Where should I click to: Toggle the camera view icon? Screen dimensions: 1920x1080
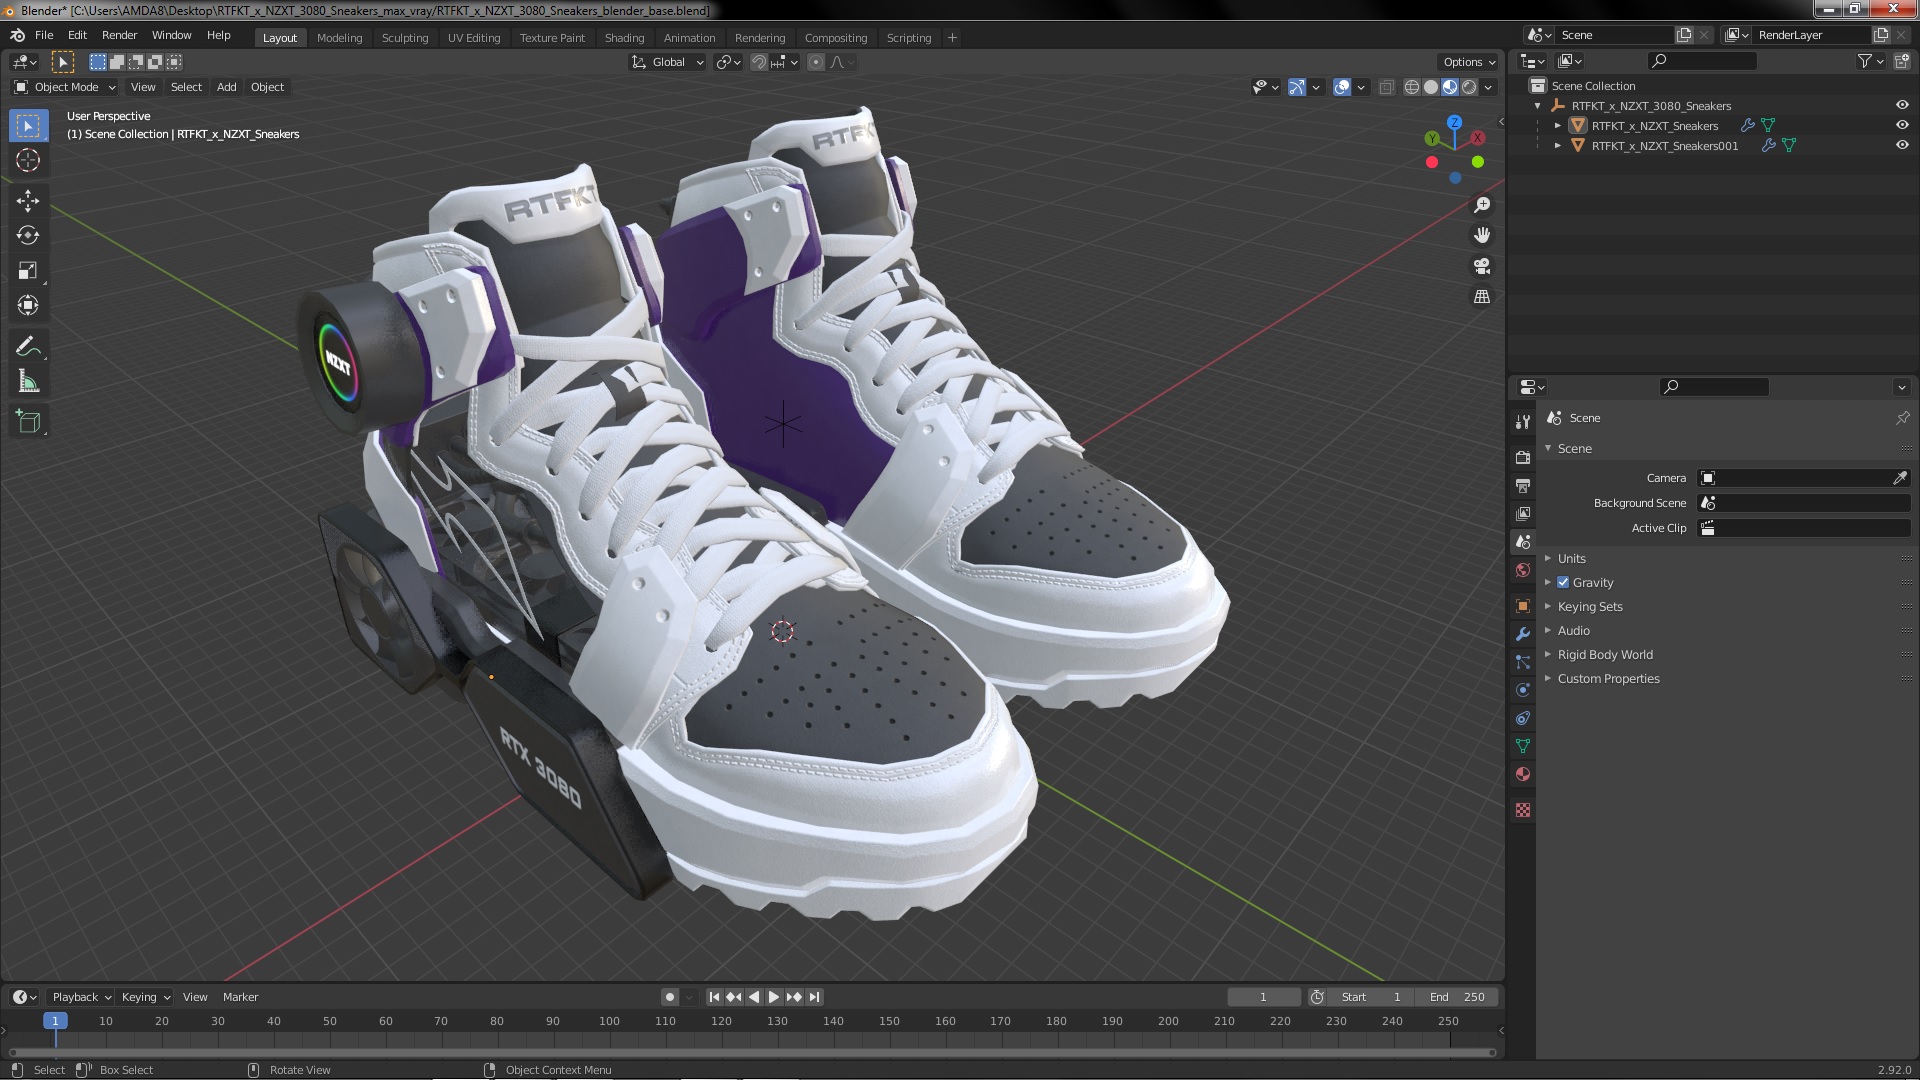click(x=1482, y=266)
